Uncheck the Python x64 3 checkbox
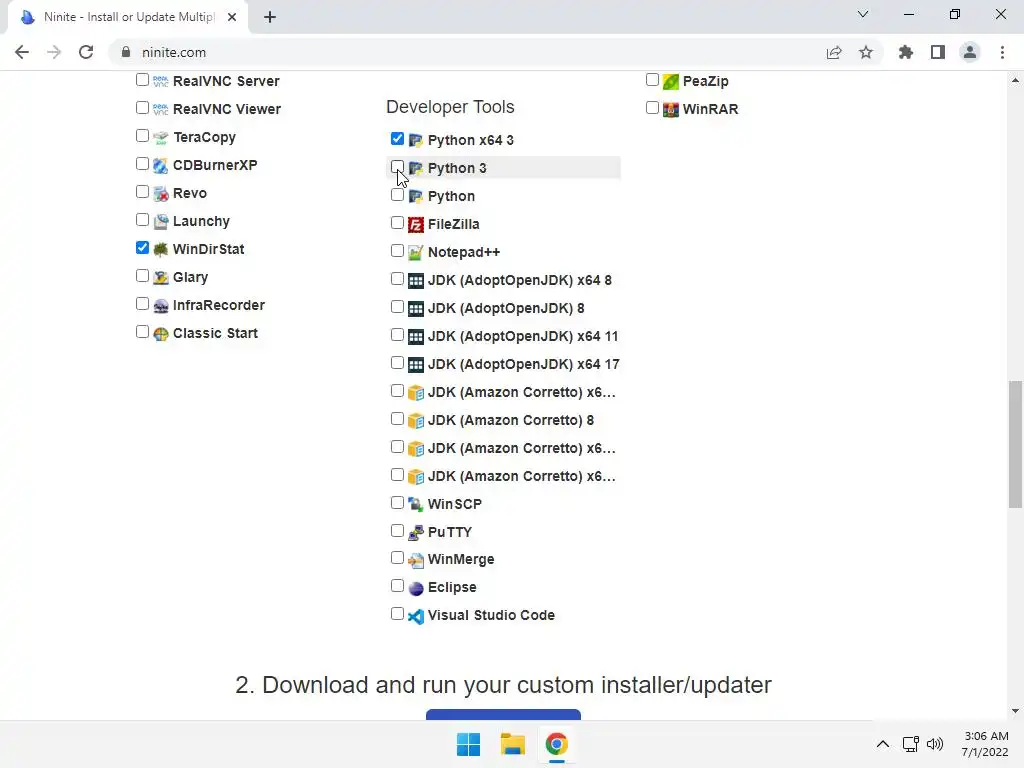 tap(397, 138)
